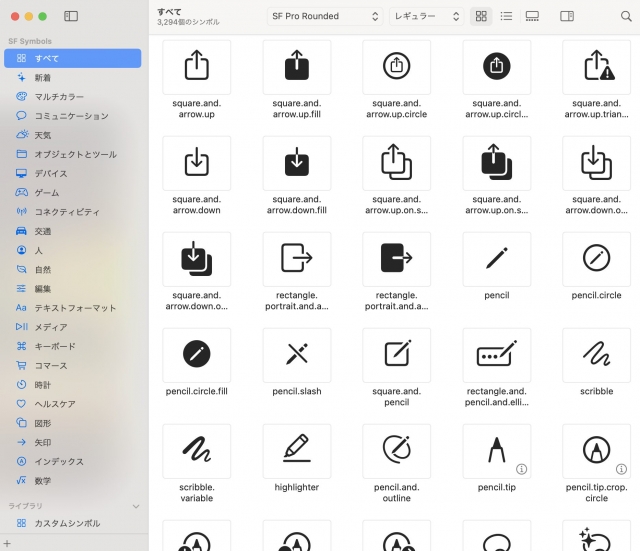Select the square.and.arrow.down symbol
Image resolution: width=640 pixels, height=551 pixels.
(x=197, y=163)
